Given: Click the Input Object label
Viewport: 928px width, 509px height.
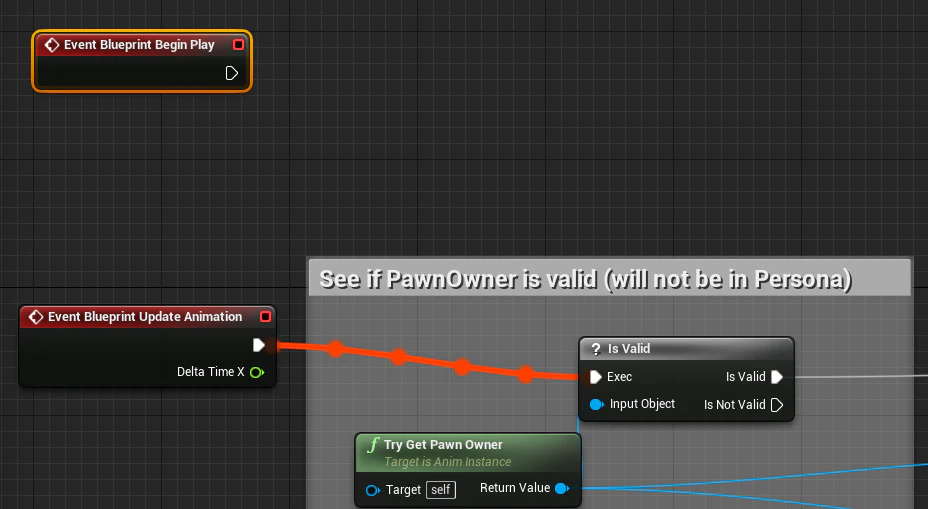Looking at the screenshot, I should [642, 404].
